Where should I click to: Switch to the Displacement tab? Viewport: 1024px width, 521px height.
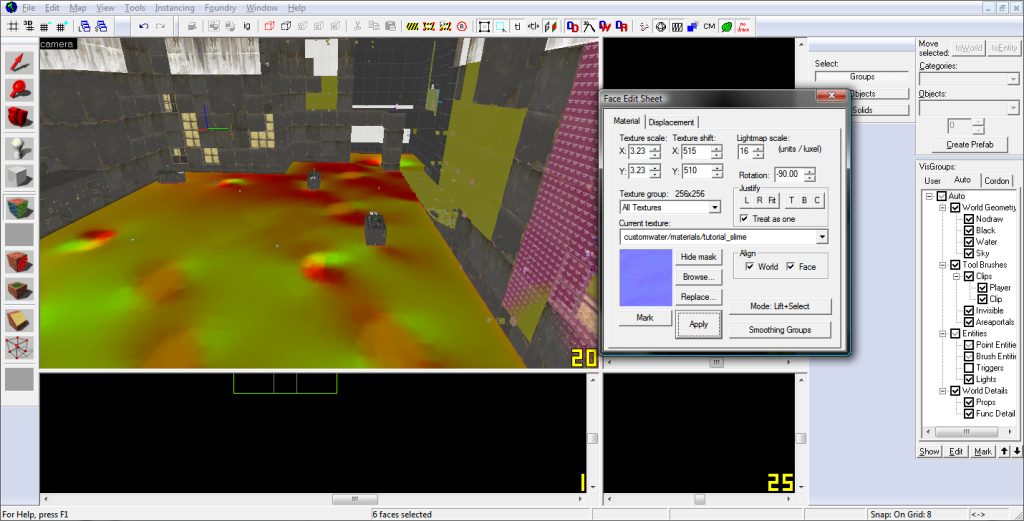click(671, 122)
